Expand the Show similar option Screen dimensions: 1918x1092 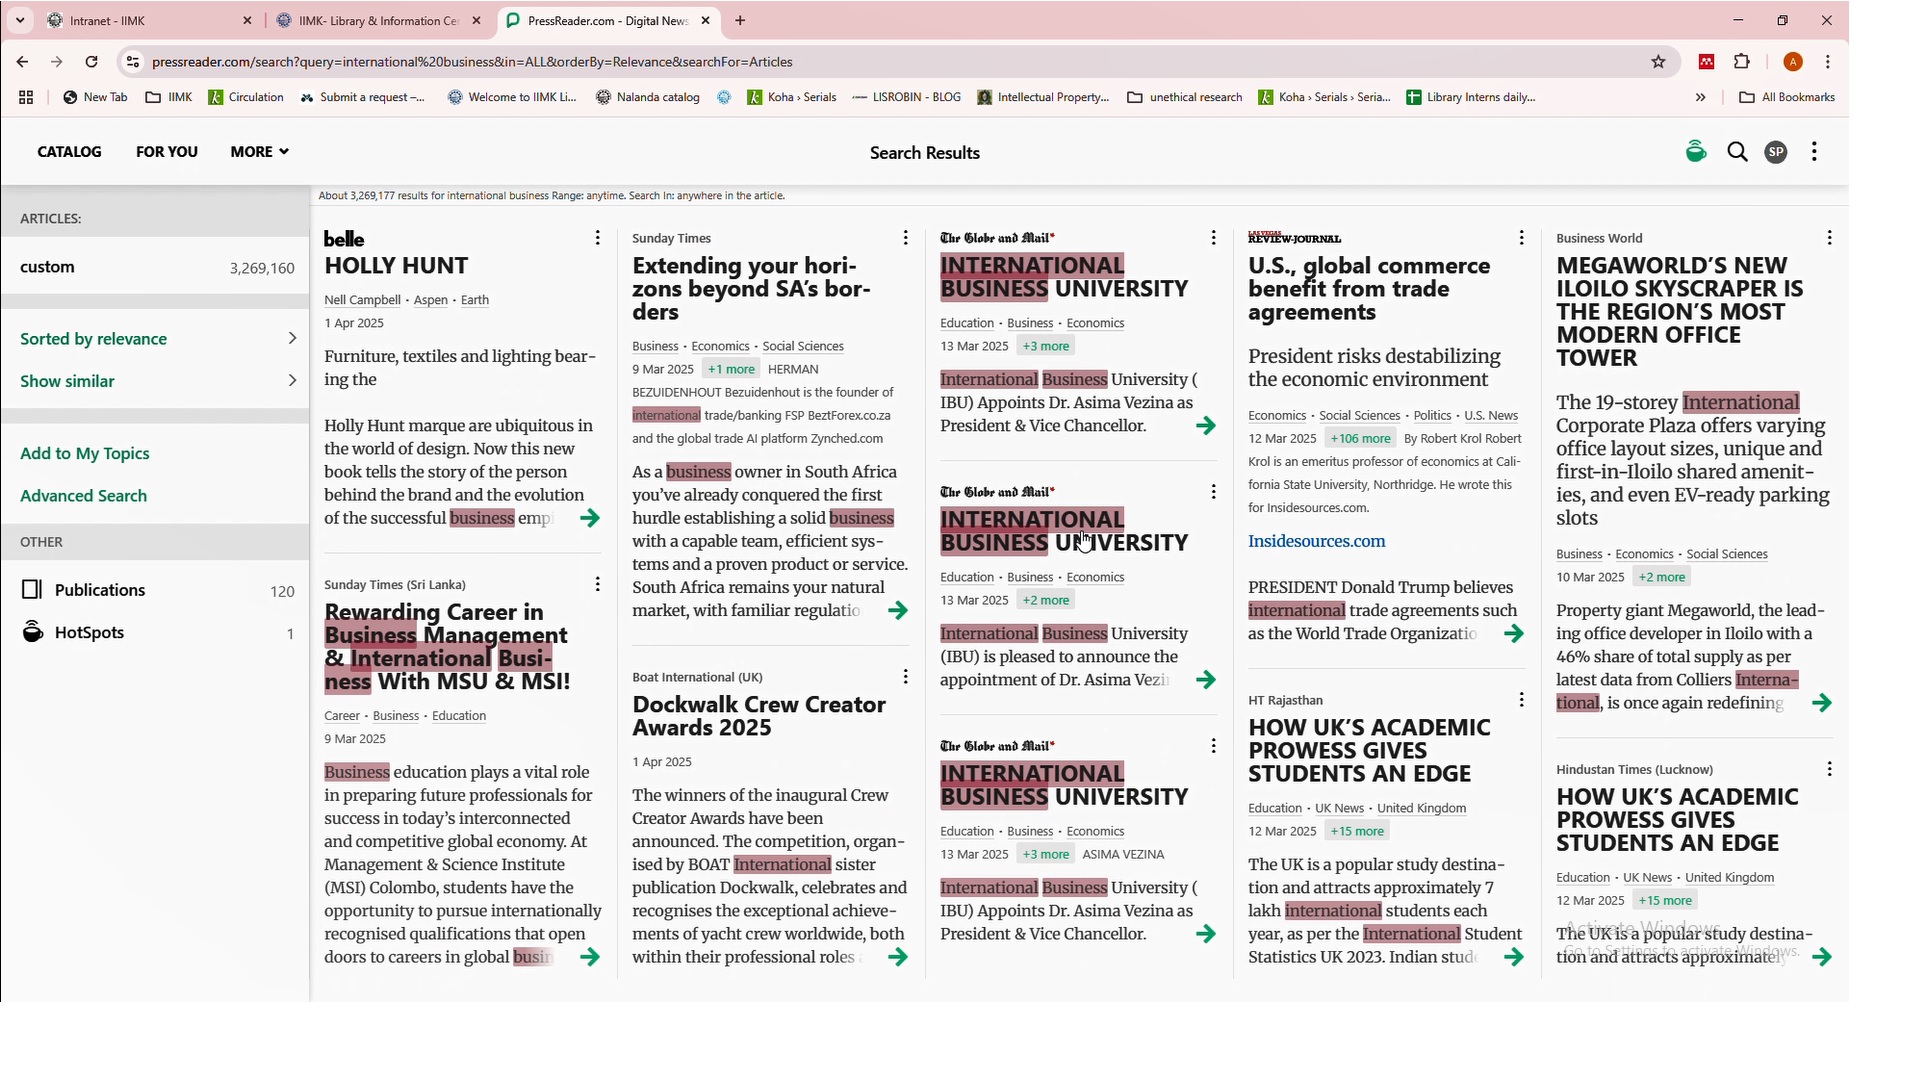point(157,381)
